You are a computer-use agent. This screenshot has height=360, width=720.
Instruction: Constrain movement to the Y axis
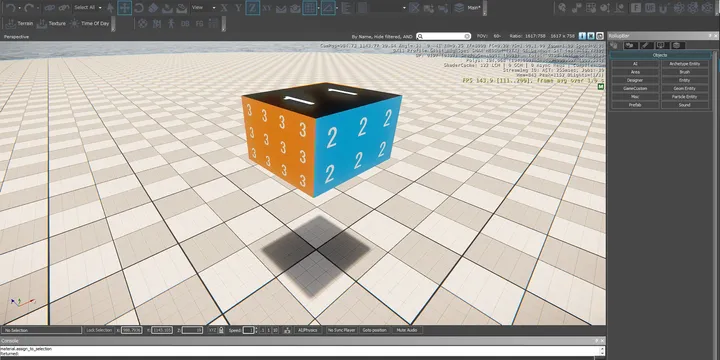tap(238, 8)
